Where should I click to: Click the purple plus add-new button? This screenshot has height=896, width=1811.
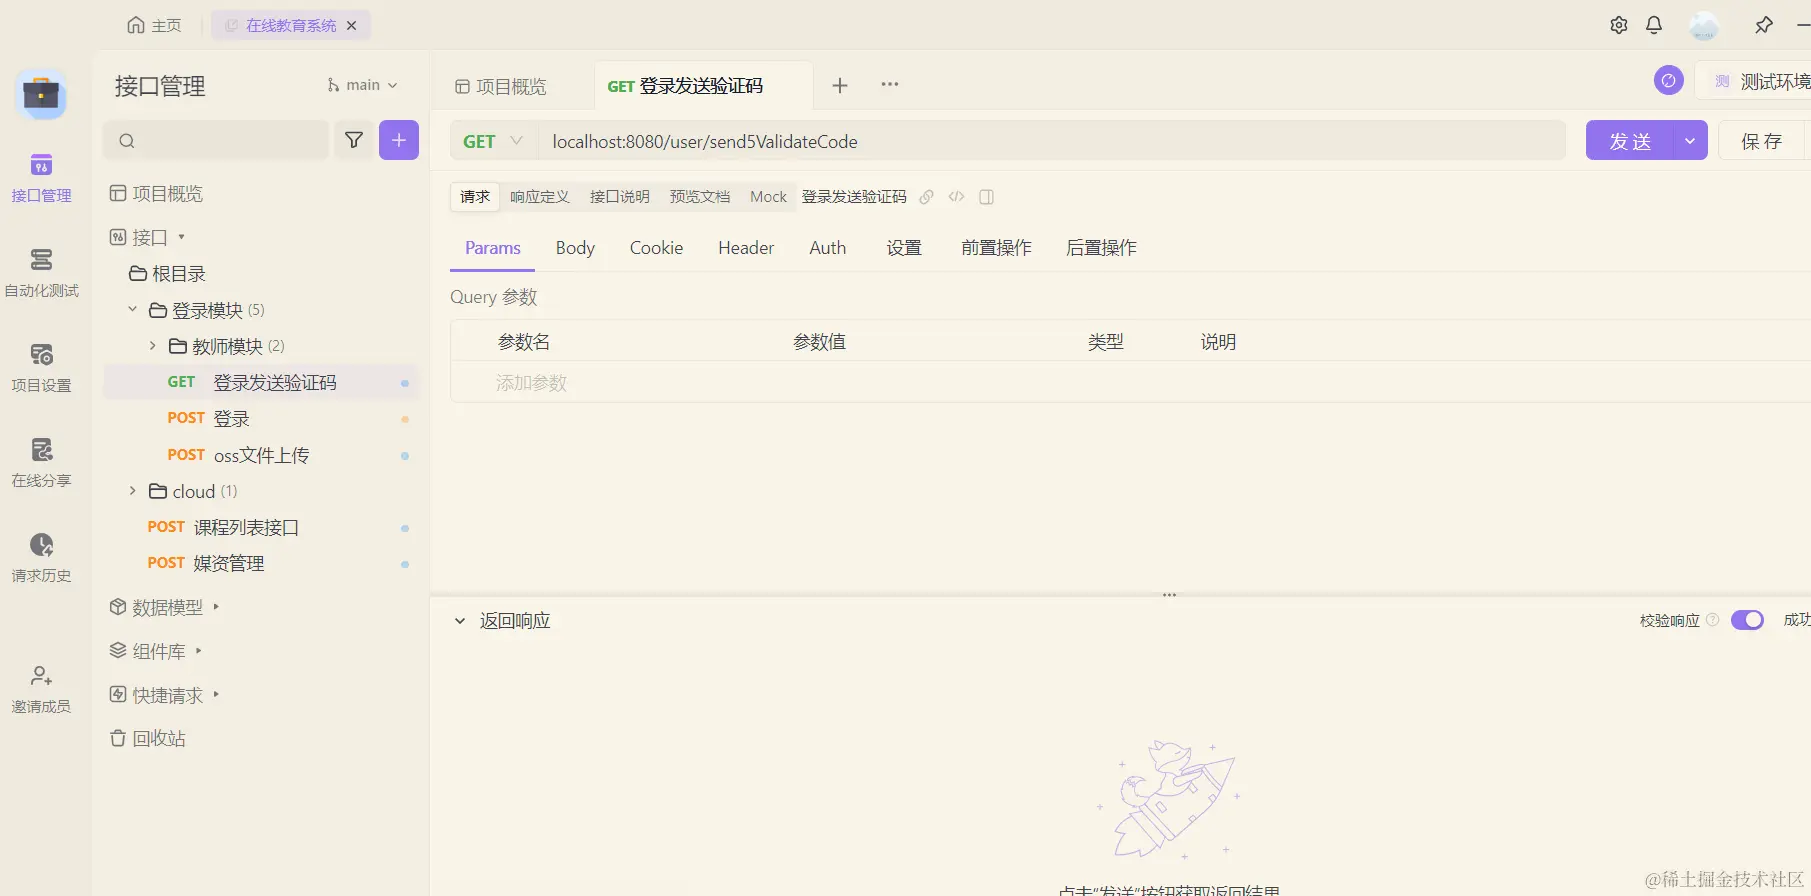[399, 140]
